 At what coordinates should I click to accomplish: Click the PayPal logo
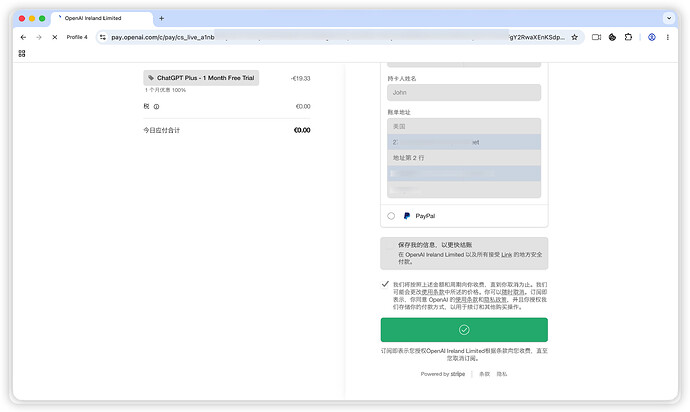[x=407, y=216]
